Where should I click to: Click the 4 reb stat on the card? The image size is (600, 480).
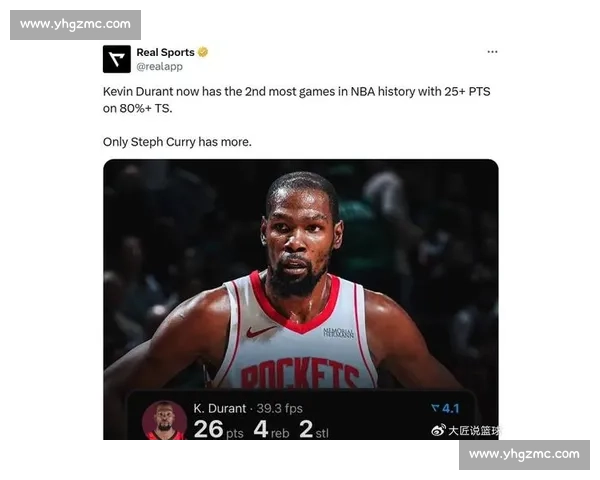[271, 429]
